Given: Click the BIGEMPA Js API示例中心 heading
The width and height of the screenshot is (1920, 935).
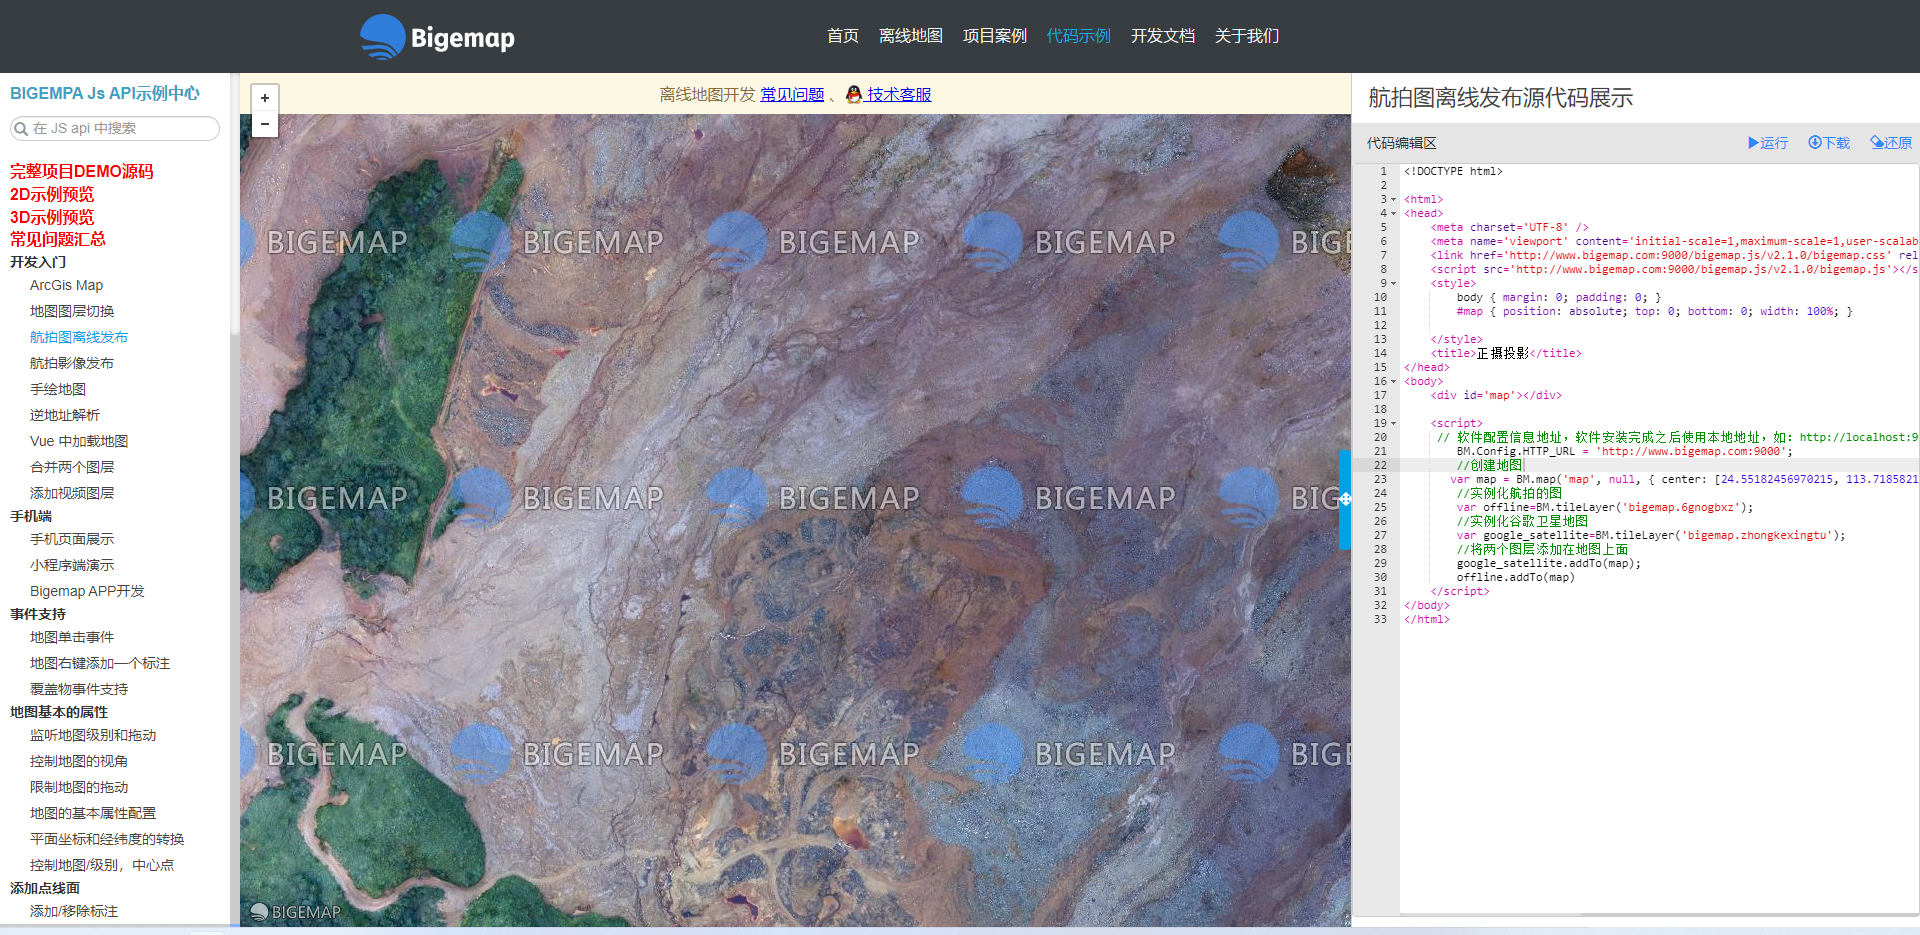Looking at the screenshot, I should pyautogui.click(x=105, y=93).
